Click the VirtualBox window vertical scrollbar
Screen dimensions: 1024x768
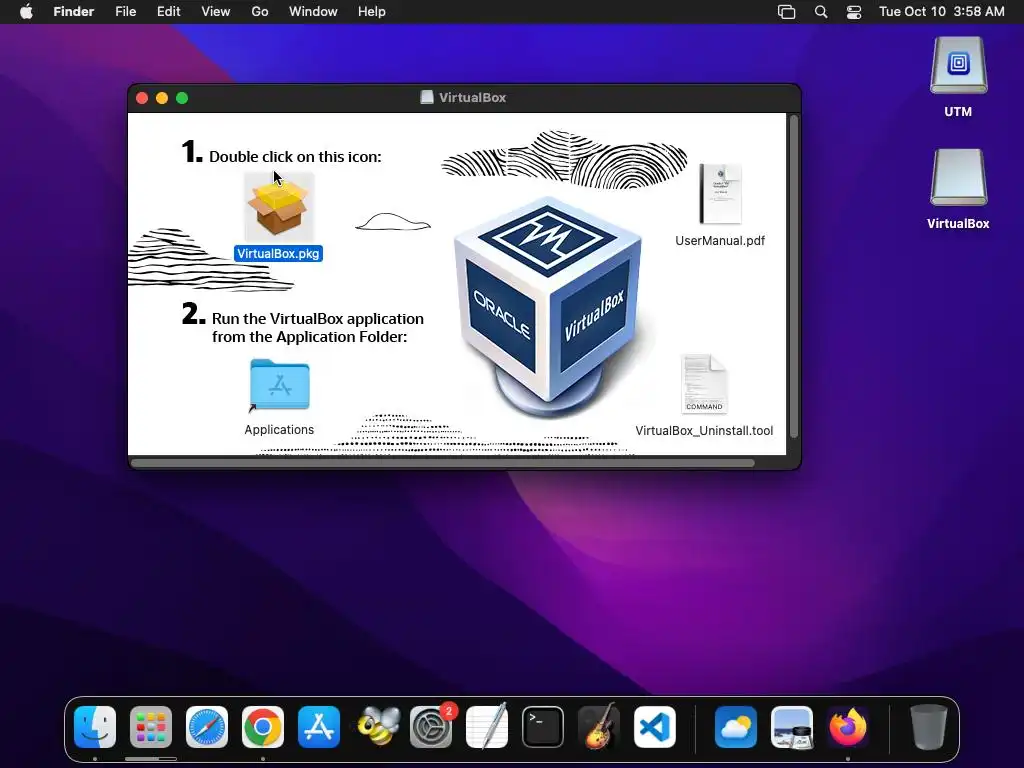[x=793, y=276]
